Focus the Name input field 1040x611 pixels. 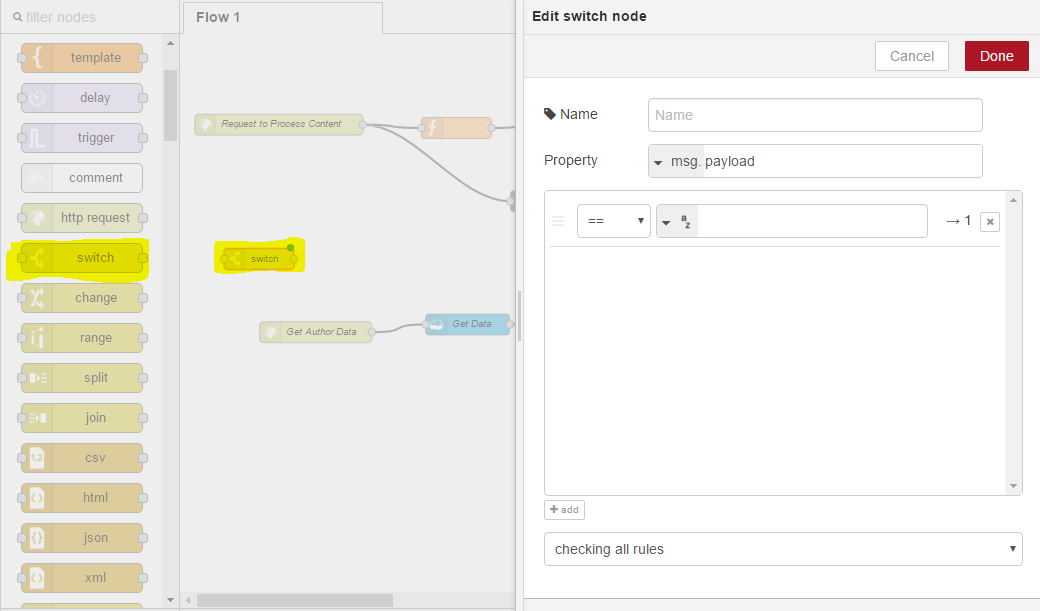tap(815, 115)
